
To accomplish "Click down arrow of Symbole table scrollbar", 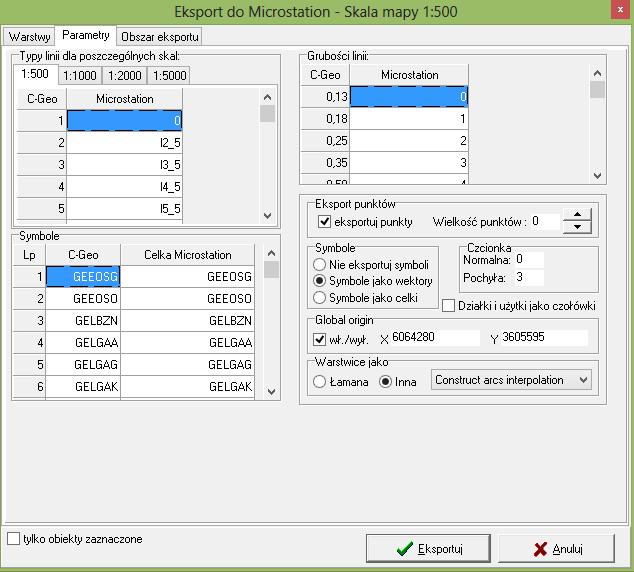I will point(271,391).
